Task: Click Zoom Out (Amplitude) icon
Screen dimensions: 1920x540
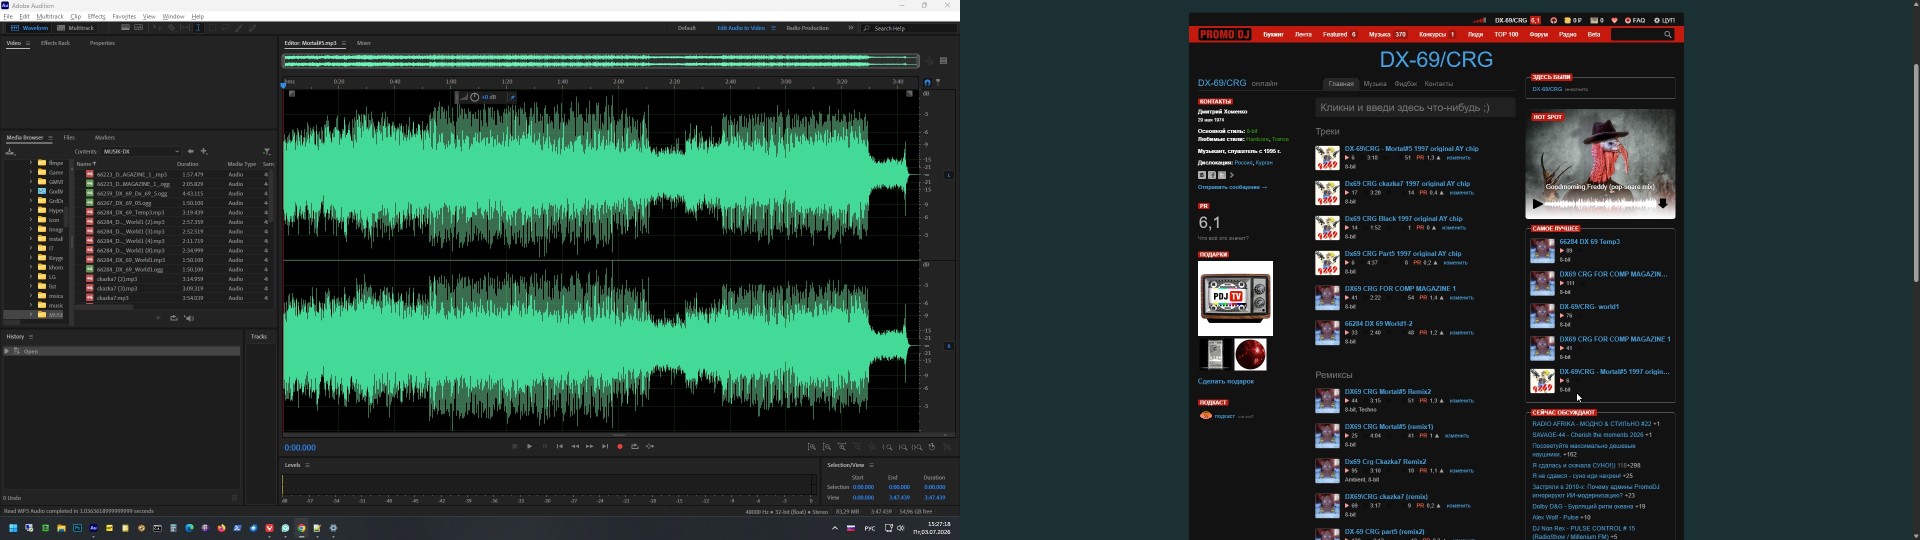Action: 827,447
